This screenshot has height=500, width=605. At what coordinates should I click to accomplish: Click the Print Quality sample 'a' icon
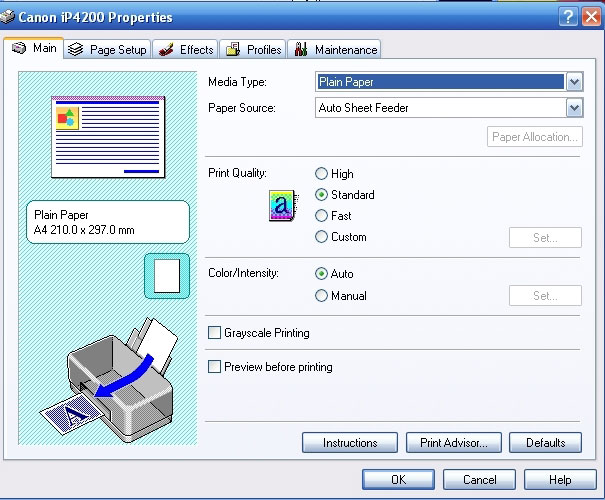[x=284, y=205]
